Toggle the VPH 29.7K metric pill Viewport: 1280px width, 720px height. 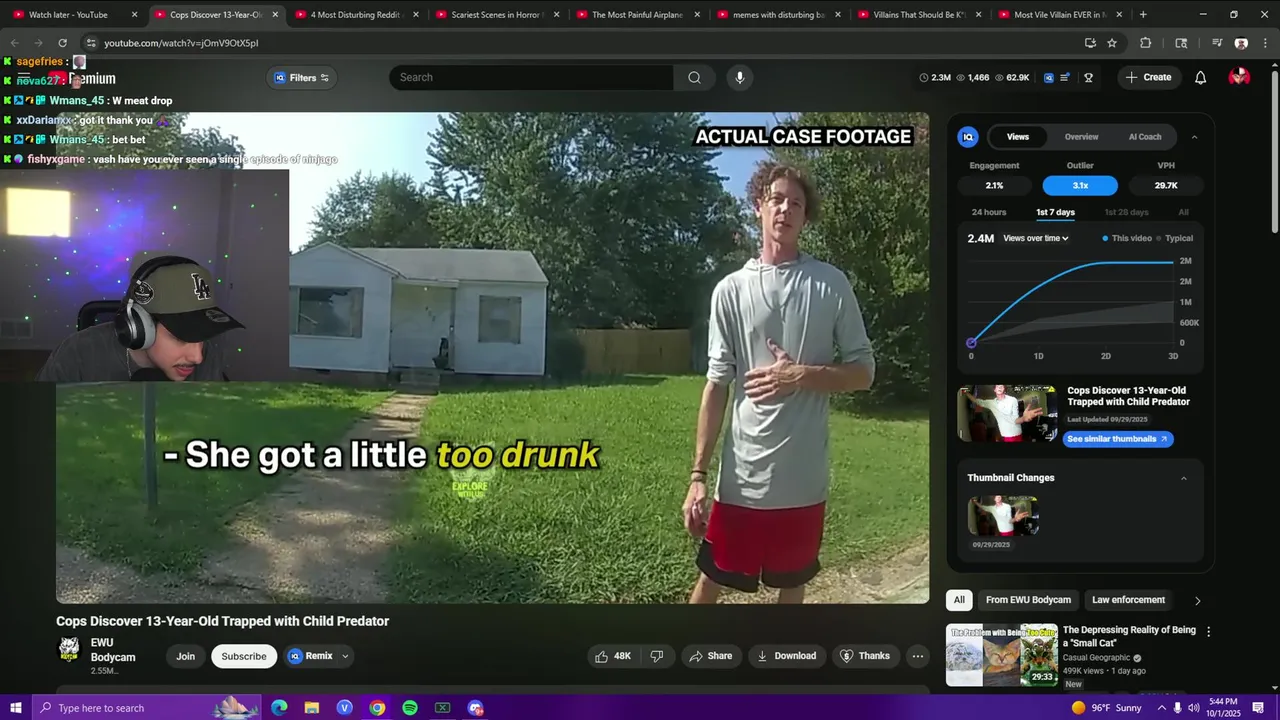point(1166,185)
